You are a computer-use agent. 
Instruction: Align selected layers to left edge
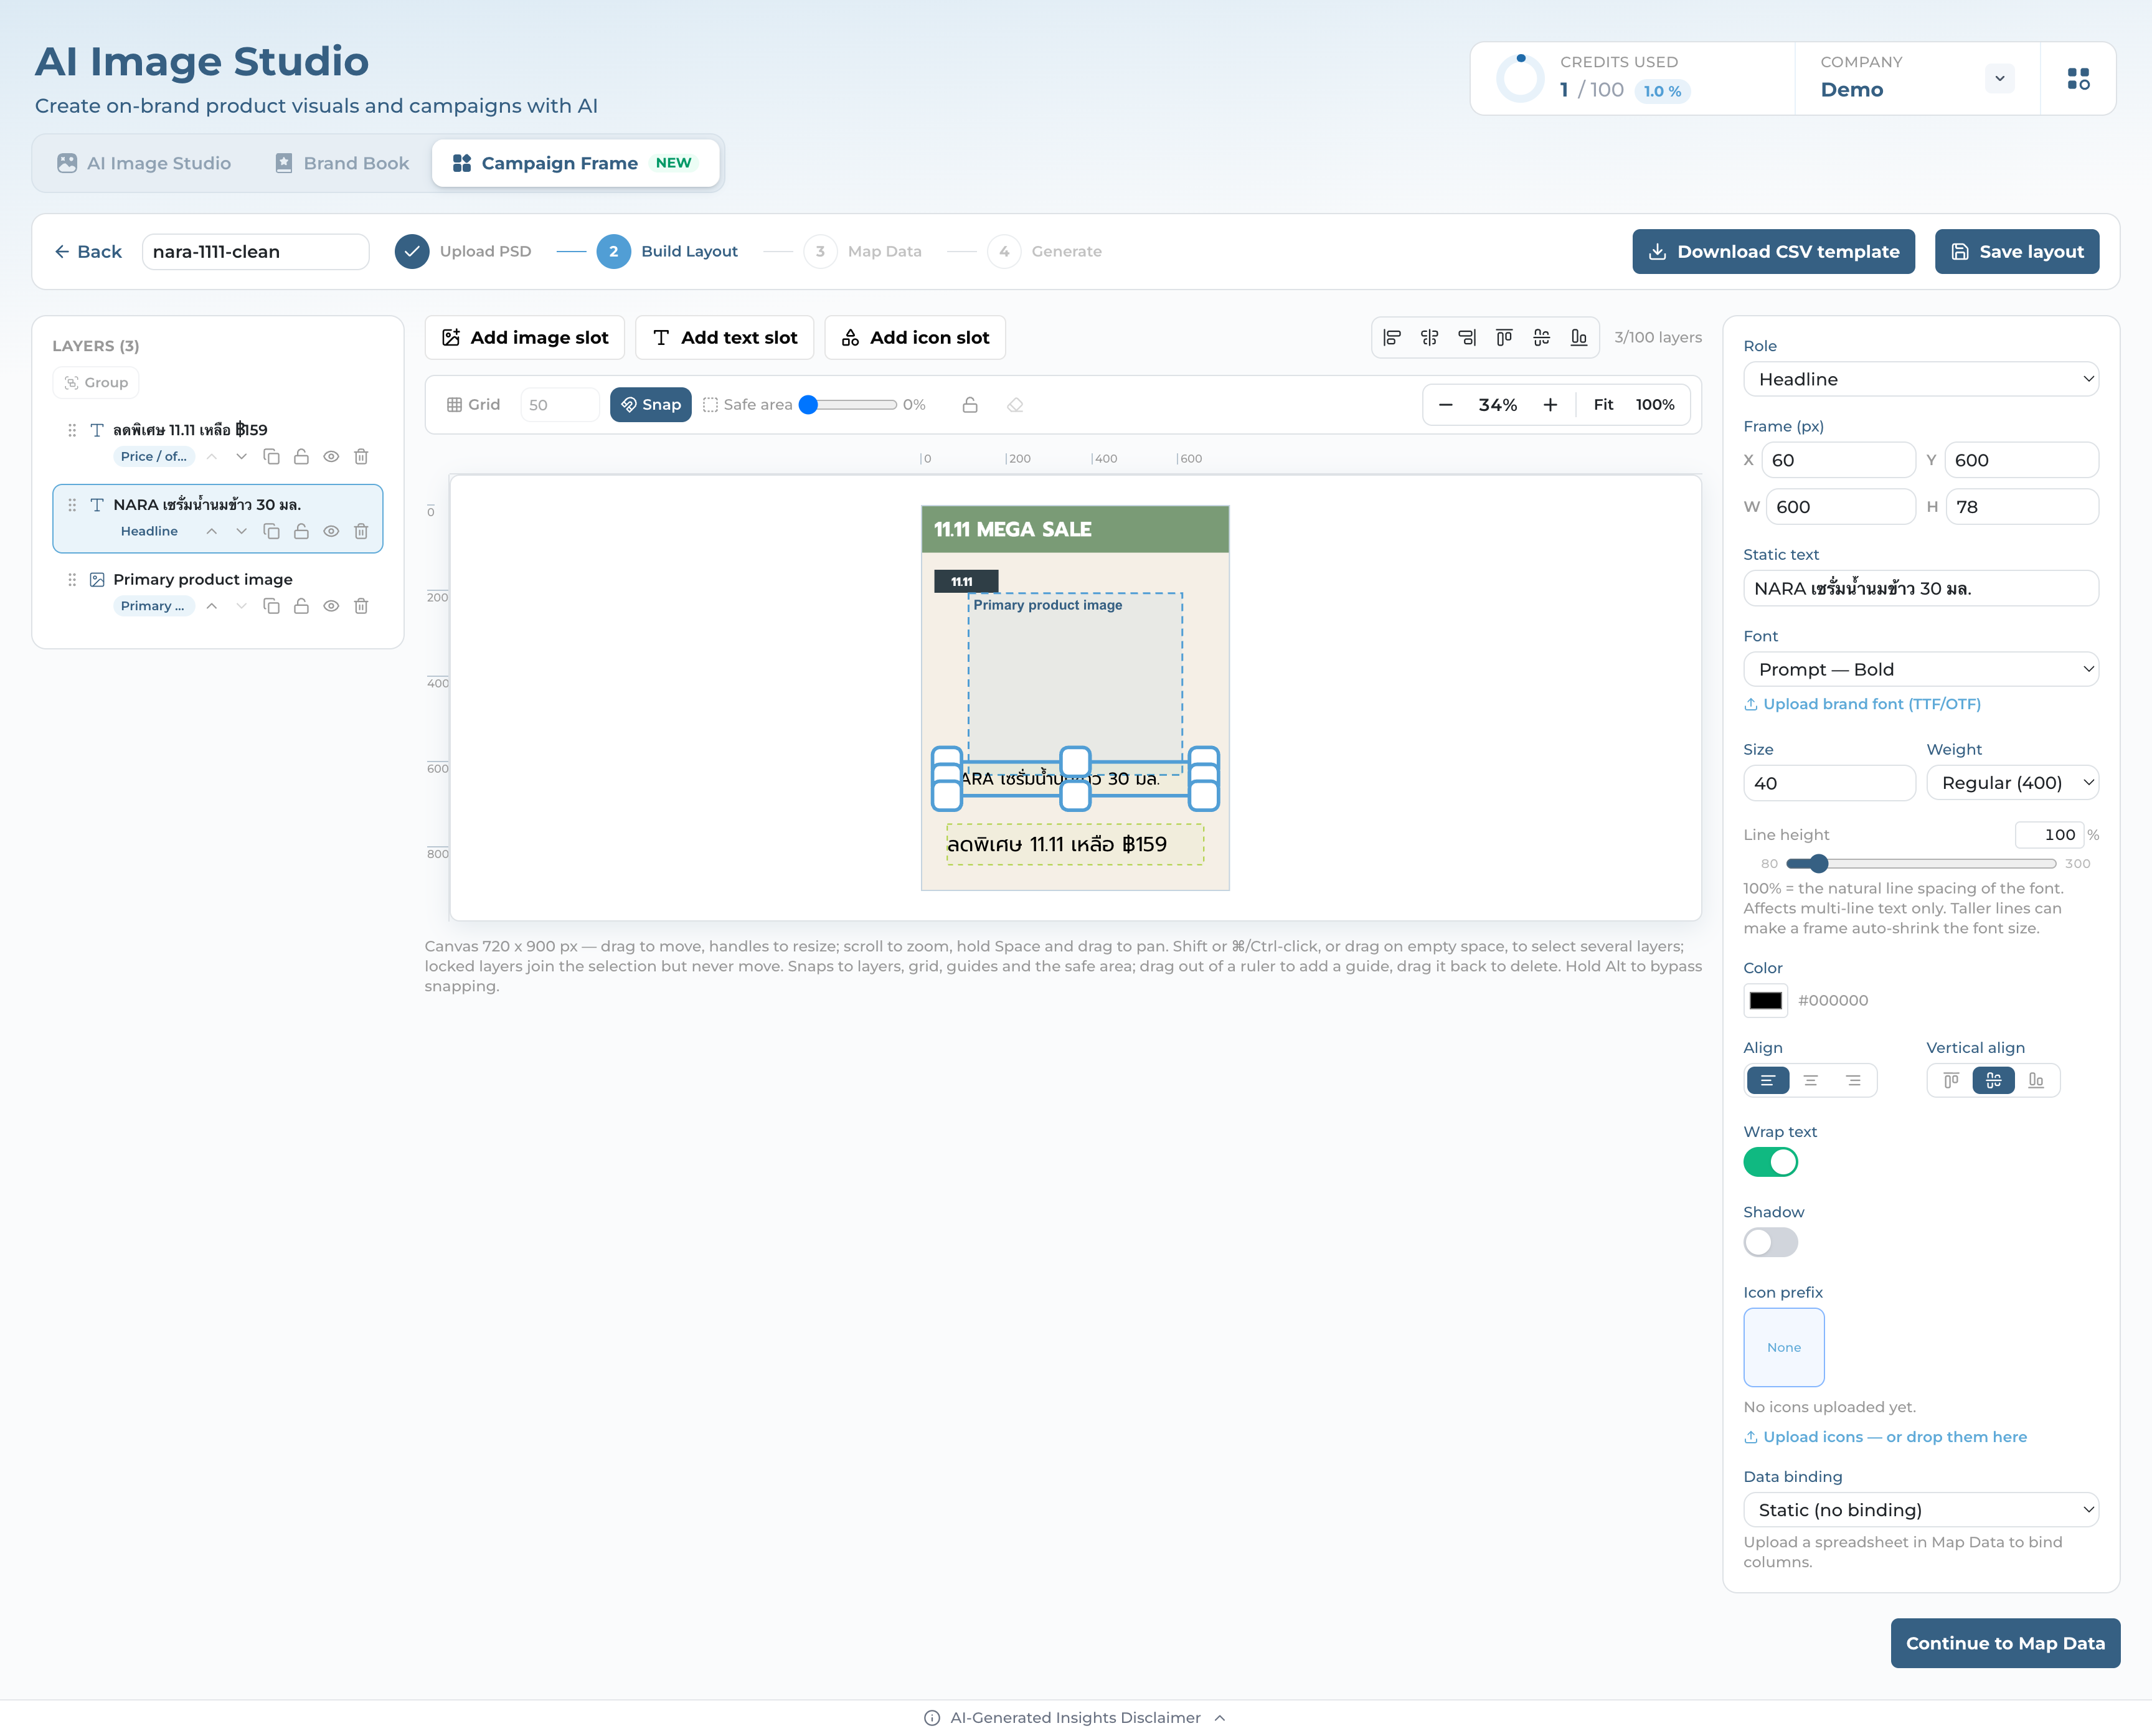(x=1392, y=338)
